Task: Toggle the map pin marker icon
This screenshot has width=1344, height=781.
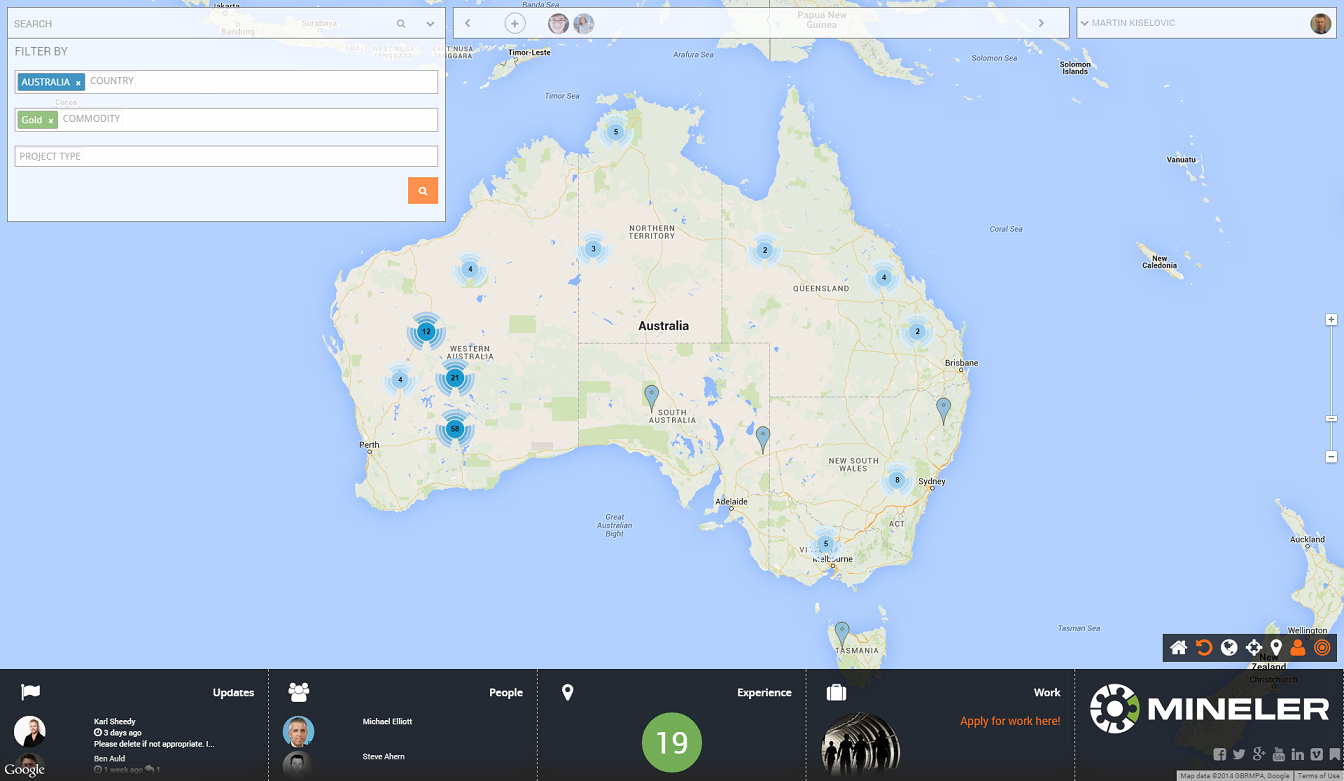Action: 1276,648
